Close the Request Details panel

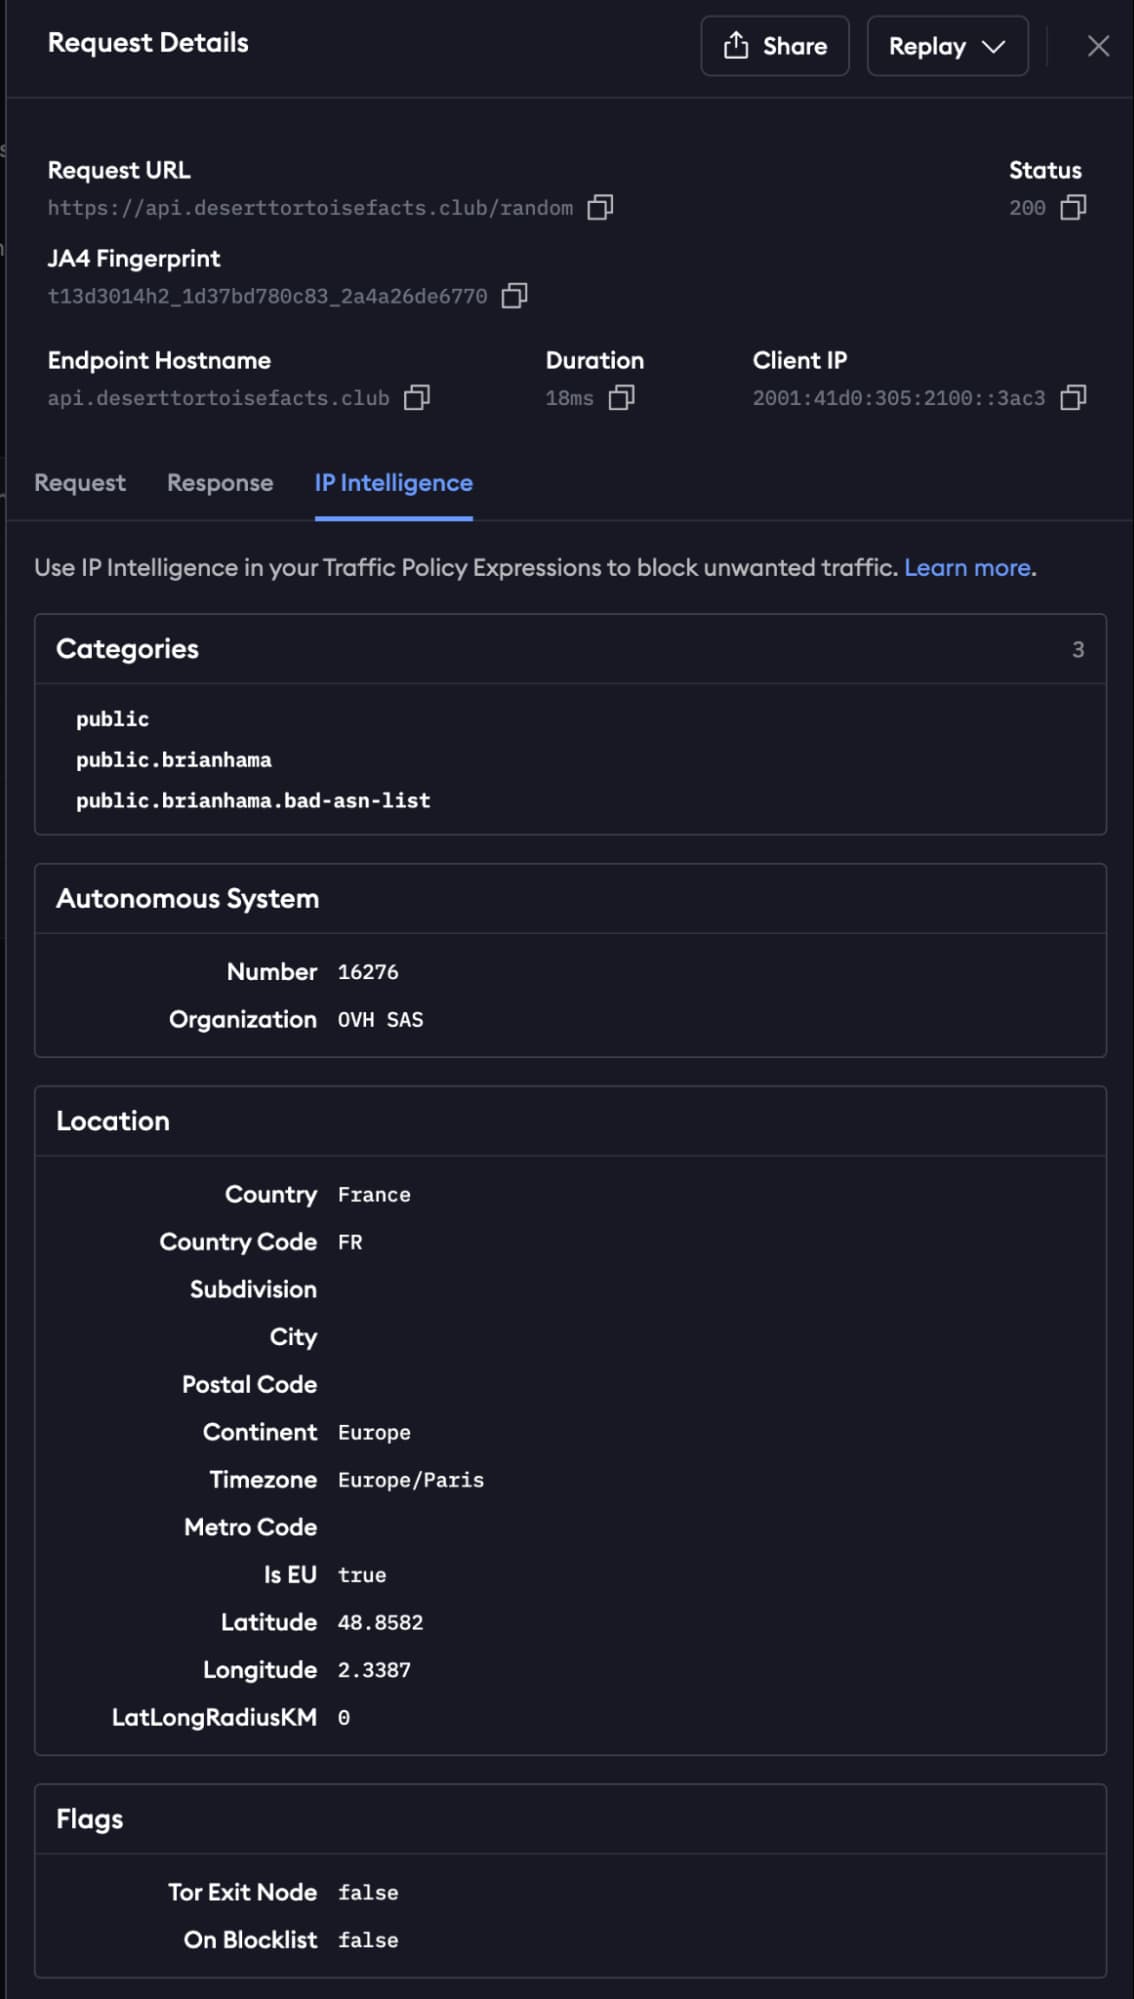pyautogui.click(x=1098, y=46)
